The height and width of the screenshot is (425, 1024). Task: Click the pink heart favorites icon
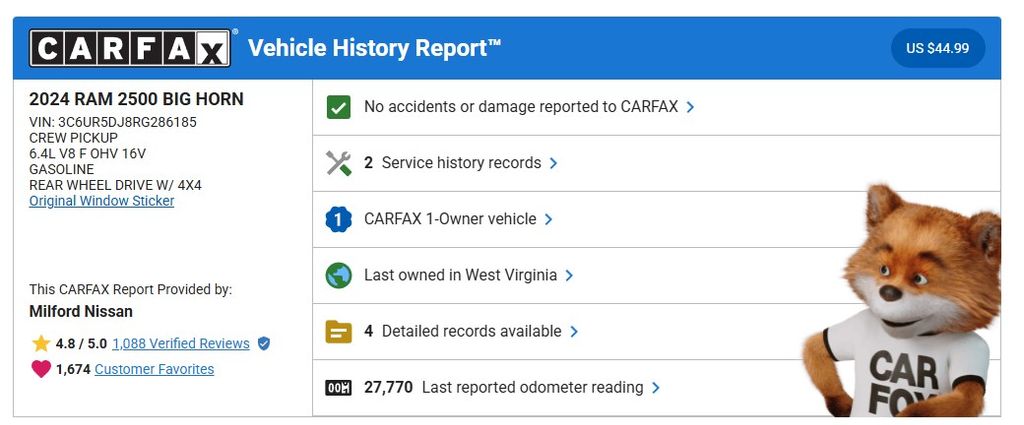point(41,369)
